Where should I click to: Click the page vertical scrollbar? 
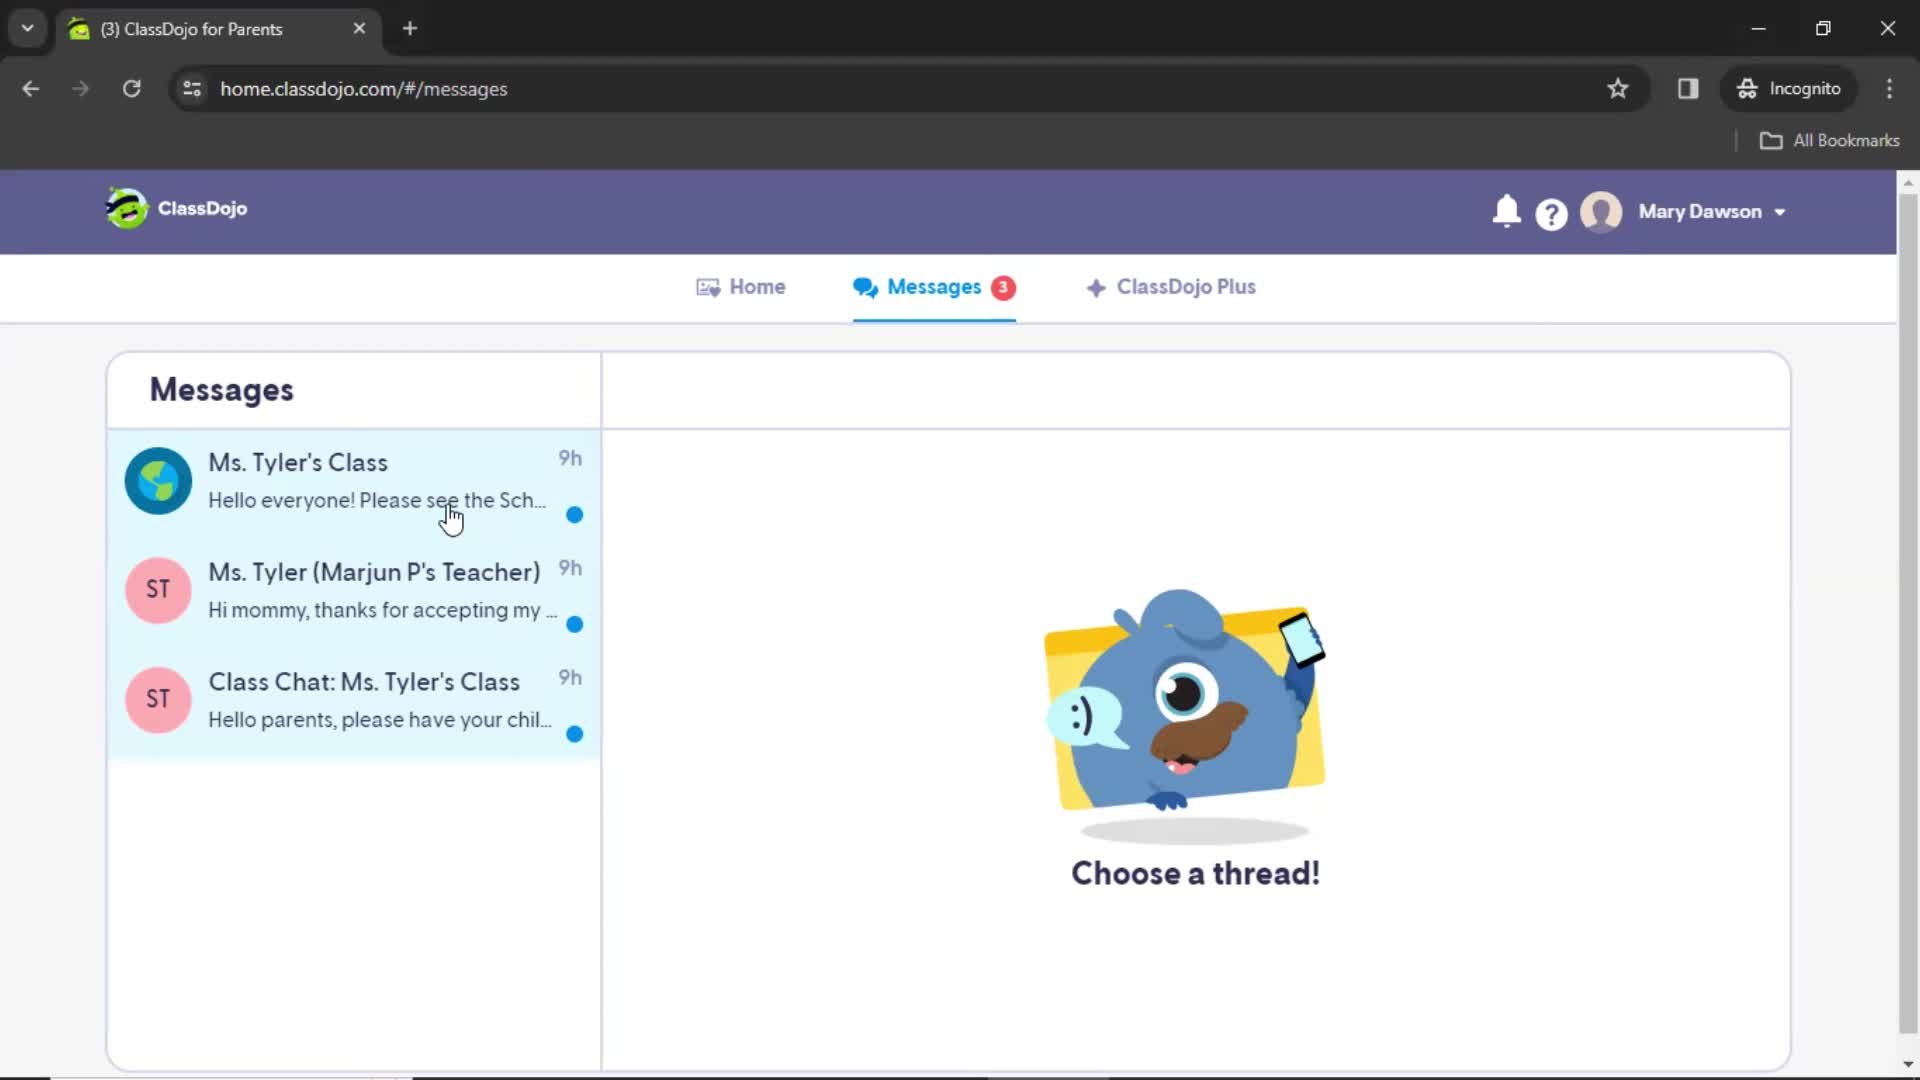(1907, 615)
